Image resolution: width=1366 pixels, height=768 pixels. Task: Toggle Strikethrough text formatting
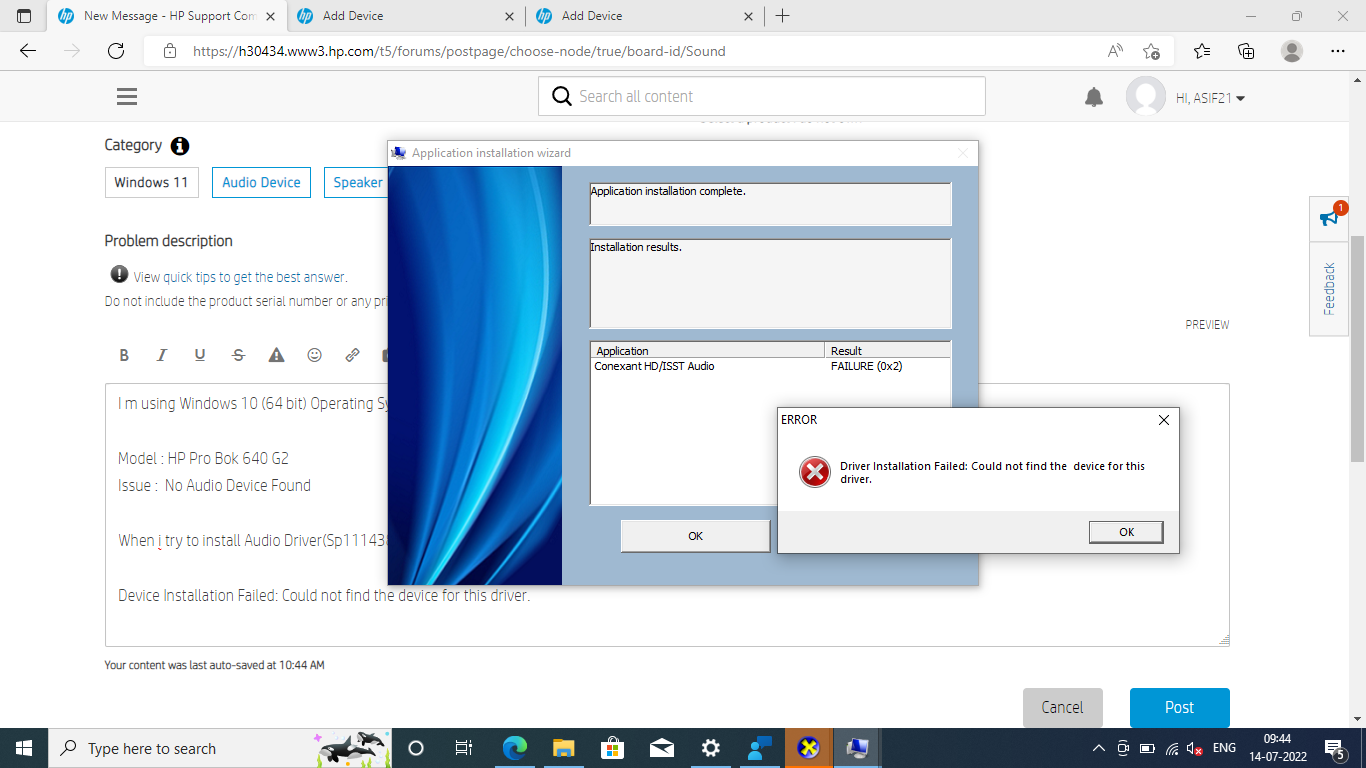click(x=238, y=355)
